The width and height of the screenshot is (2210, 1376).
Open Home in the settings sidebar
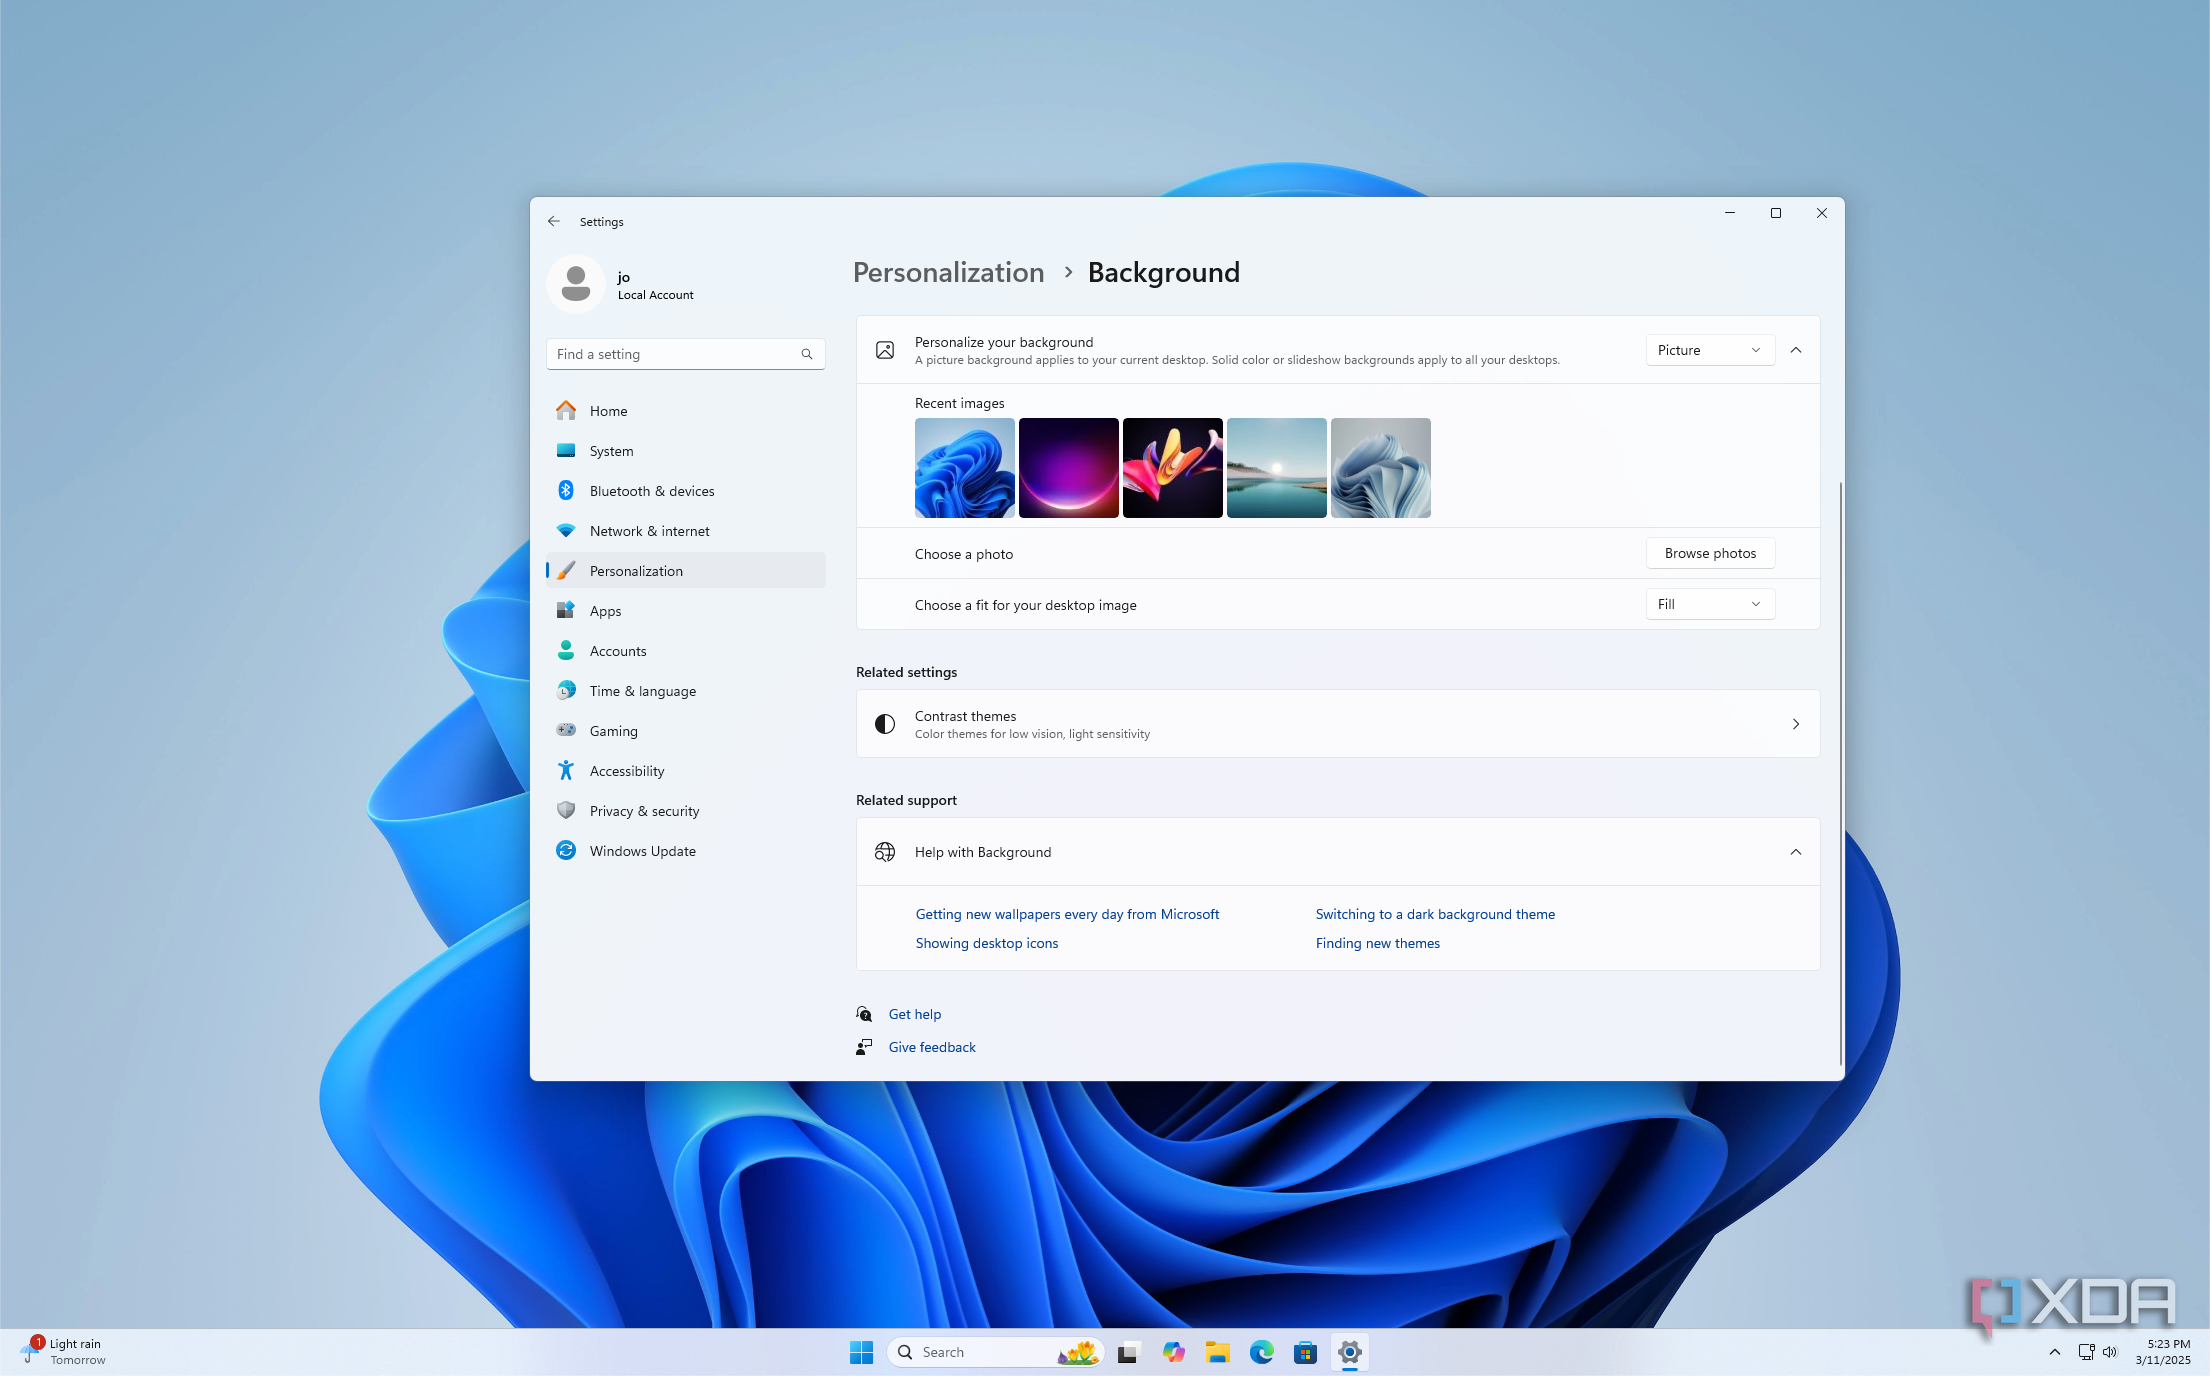[686, 411]
